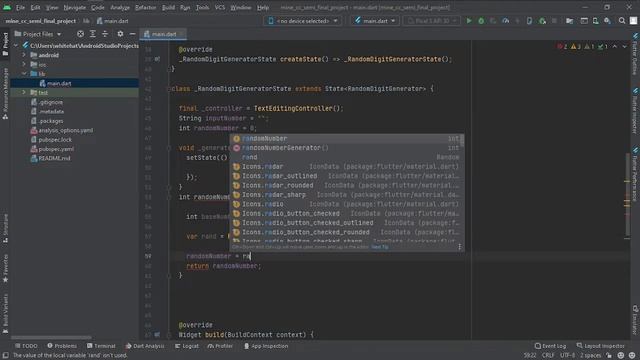
Task: Run the app with the green play button
Action: click(469, 21)
